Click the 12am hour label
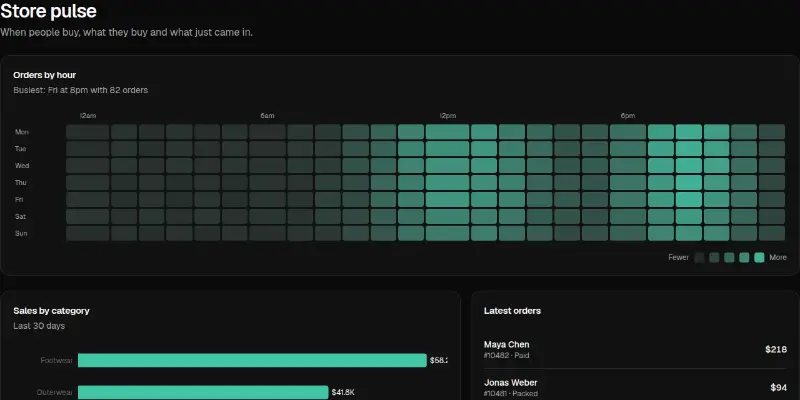 pos(88,116)
